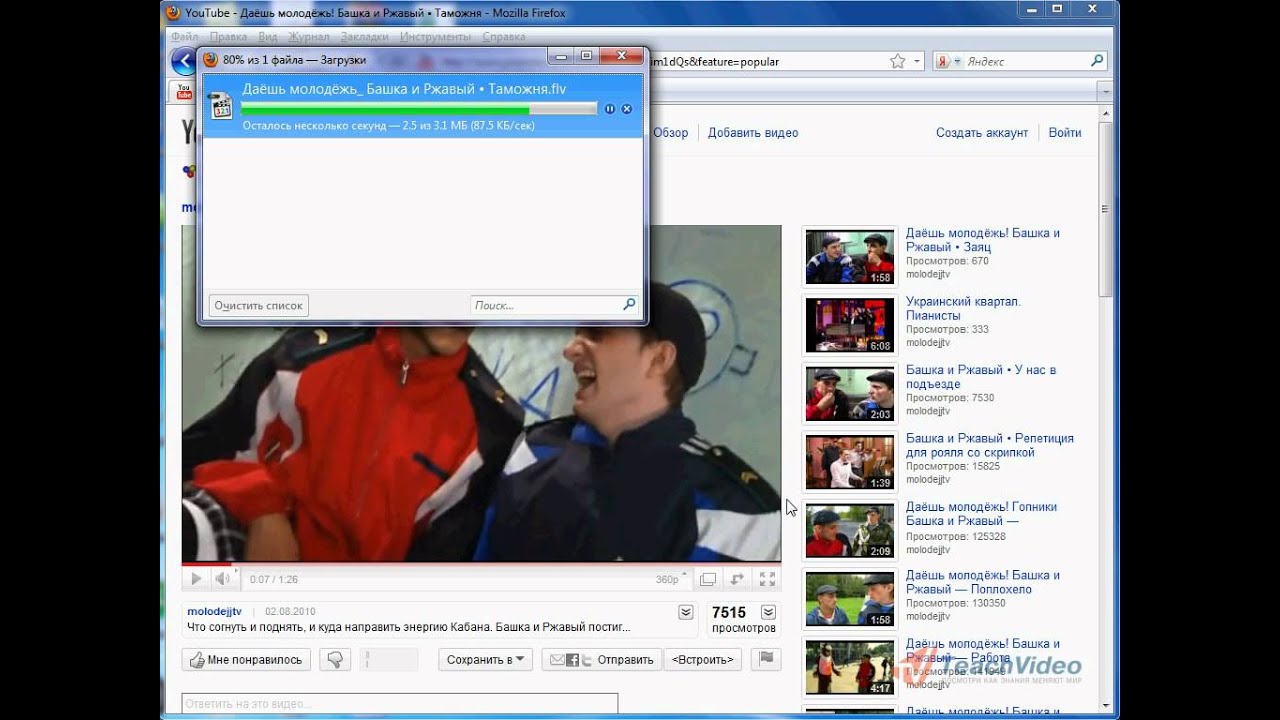Open video in pop-out window icon
Image resolution: width=1280 pixels, height=720 pixels.
tap(708, 579)
